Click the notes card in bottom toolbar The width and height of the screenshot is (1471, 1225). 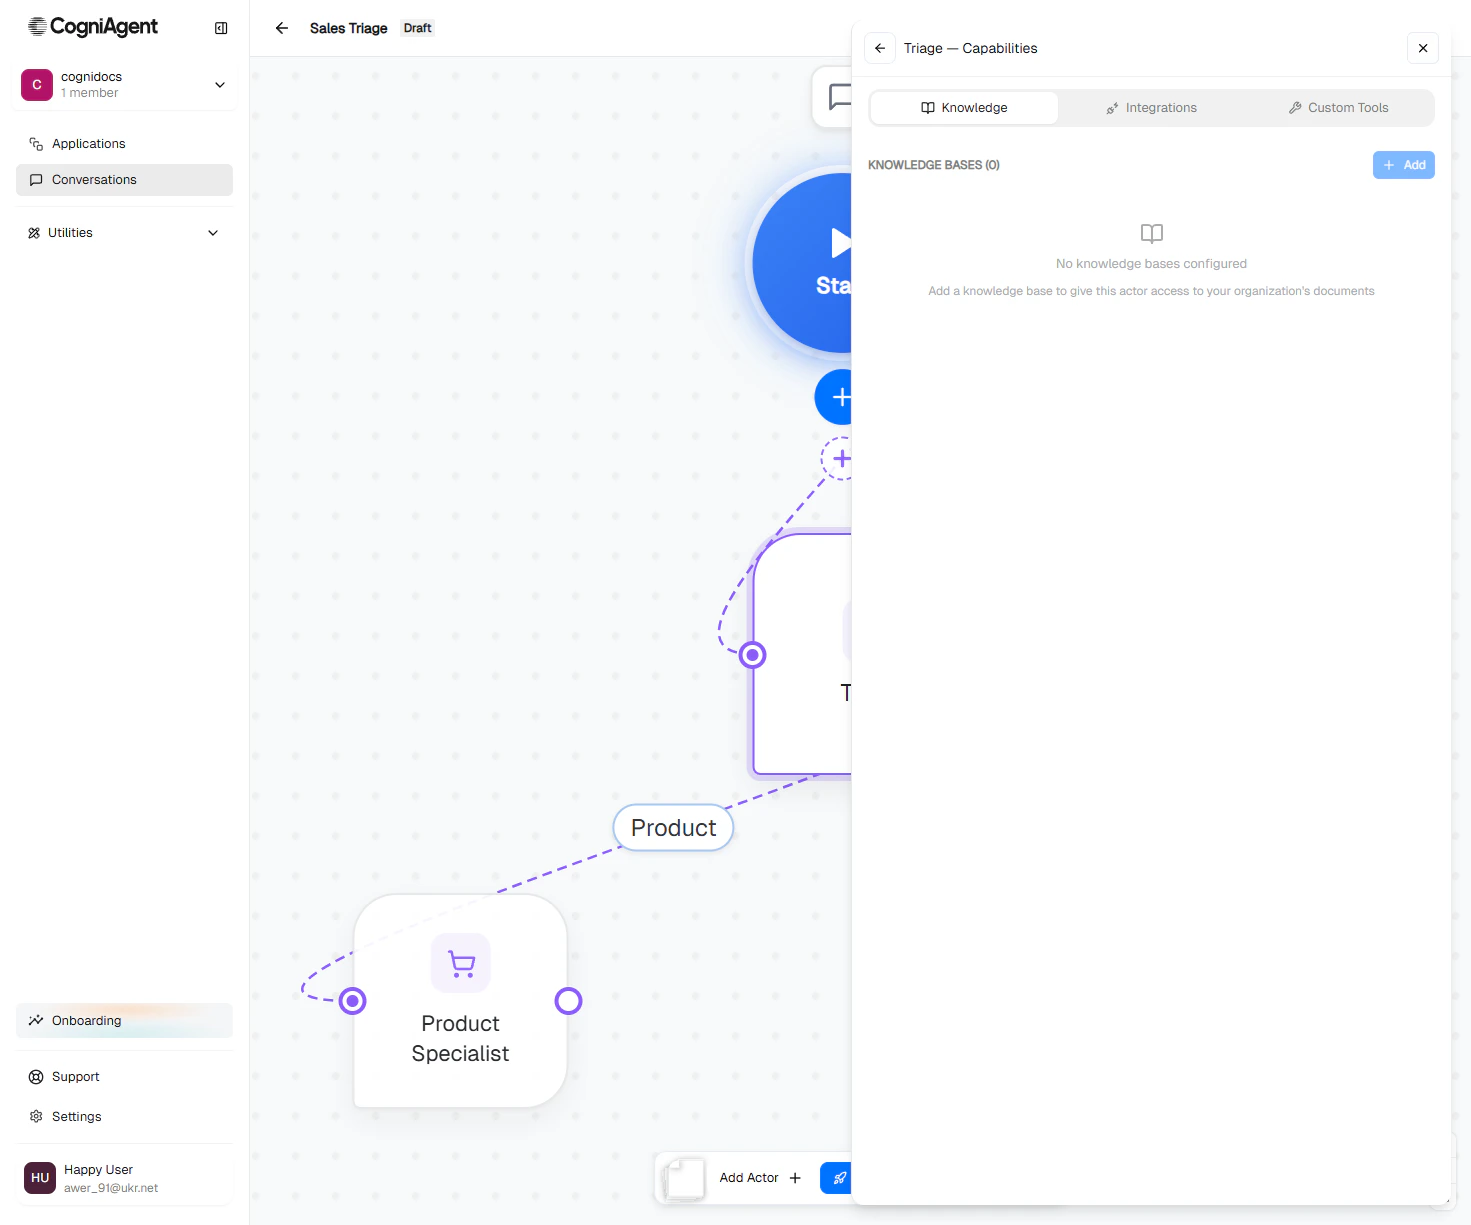685,1179
